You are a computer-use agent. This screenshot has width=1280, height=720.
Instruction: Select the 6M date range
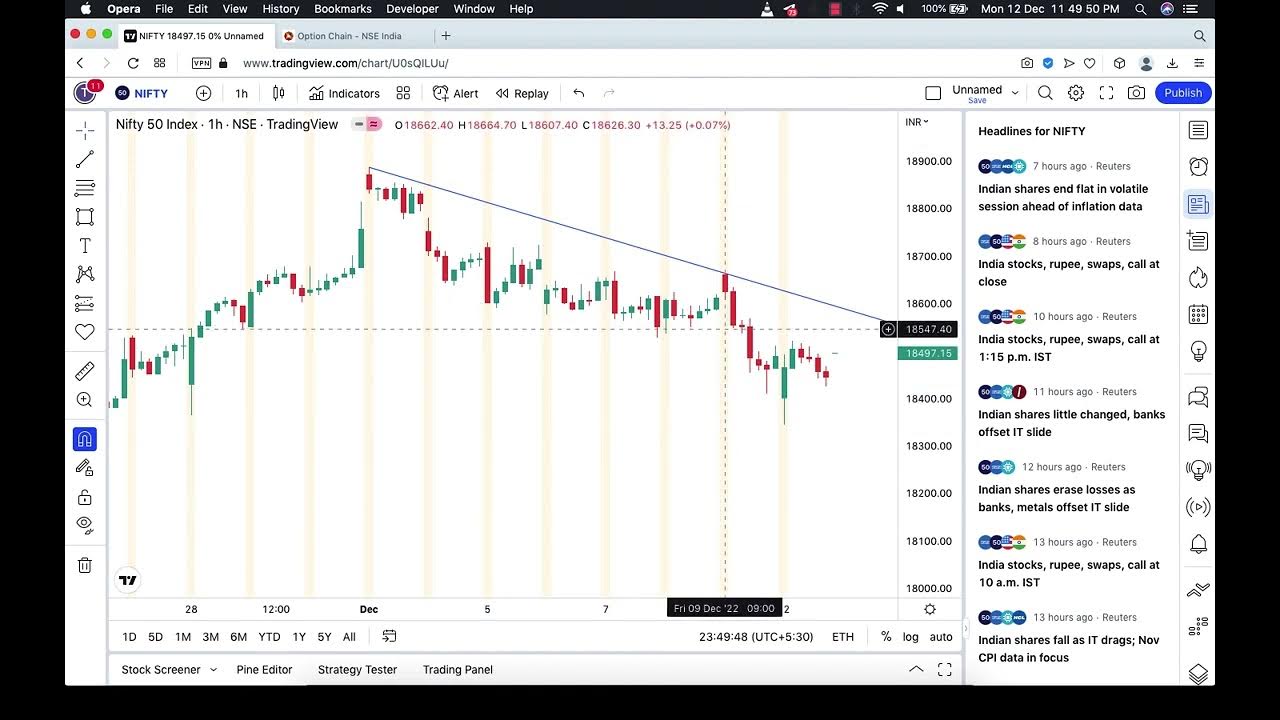tap(238, 637)
